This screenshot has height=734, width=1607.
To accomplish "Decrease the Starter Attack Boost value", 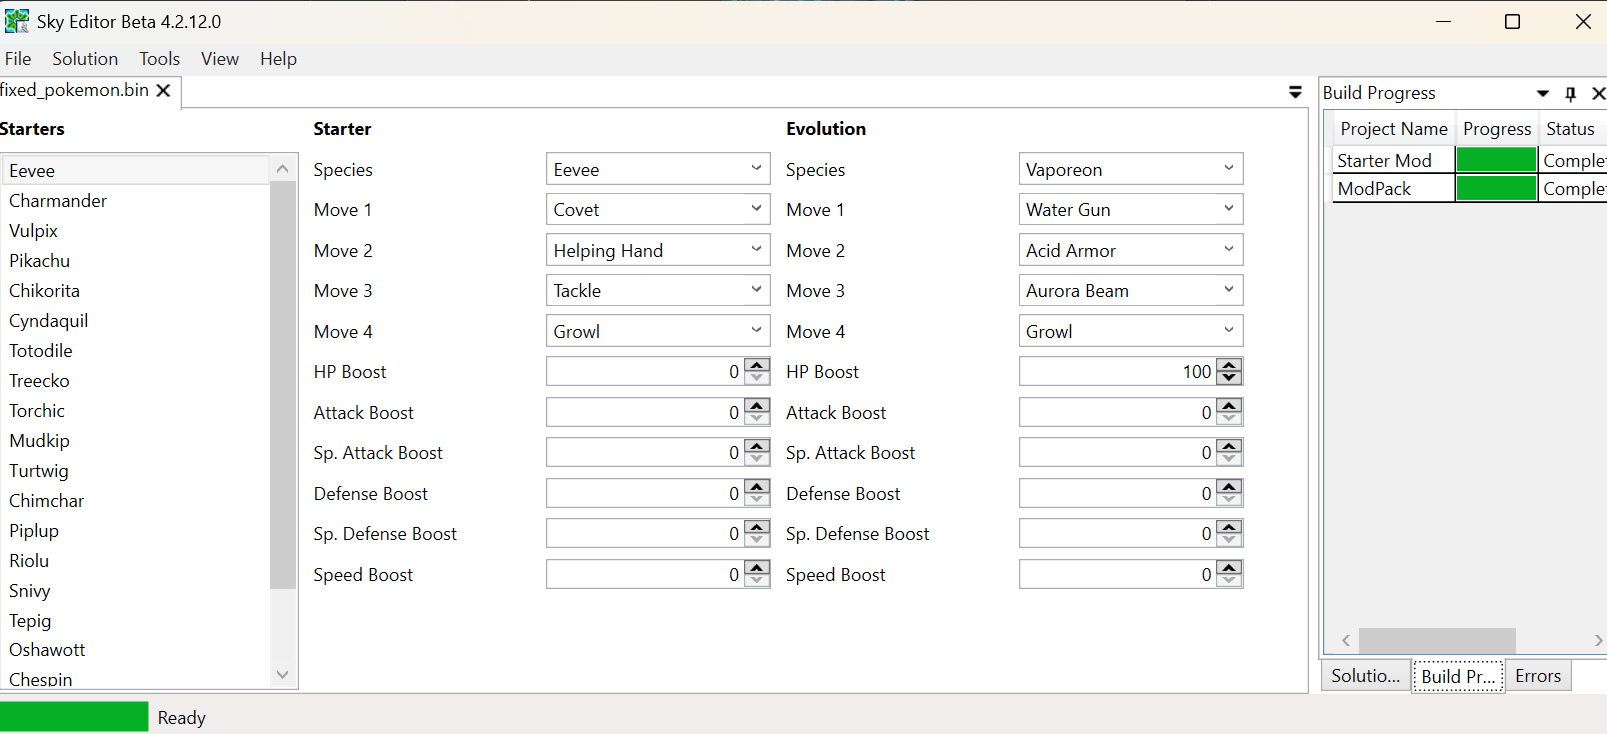I will (x=758, y=419).
